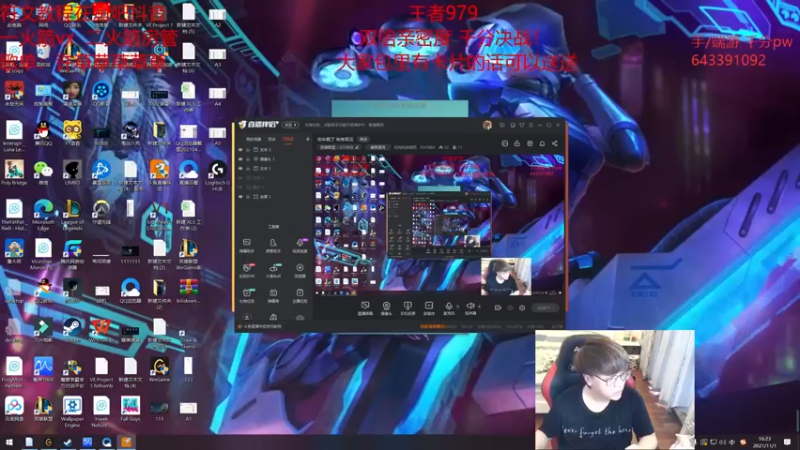Click the bell notification icon above the preview
The width and height of the screenshot is (800, 450).
(542, 143)
